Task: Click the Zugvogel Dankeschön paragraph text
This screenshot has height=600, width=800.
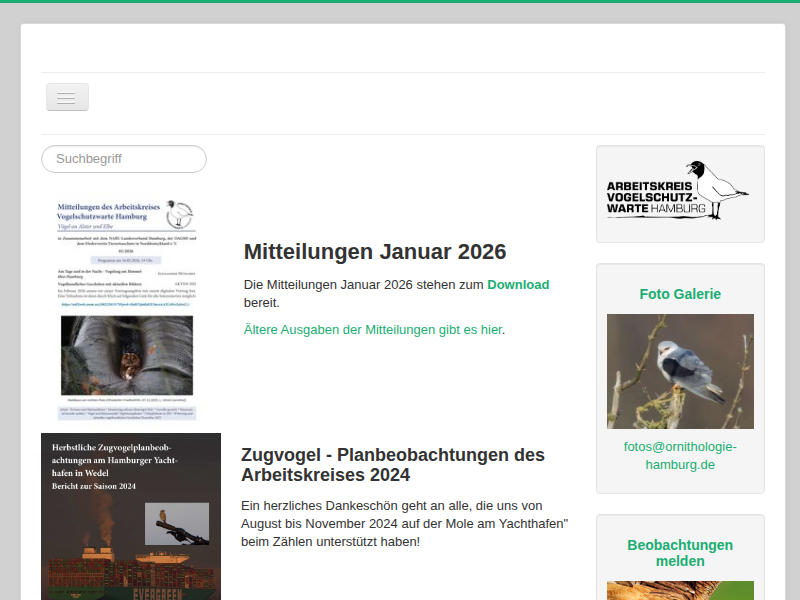Action: [405, 524]
